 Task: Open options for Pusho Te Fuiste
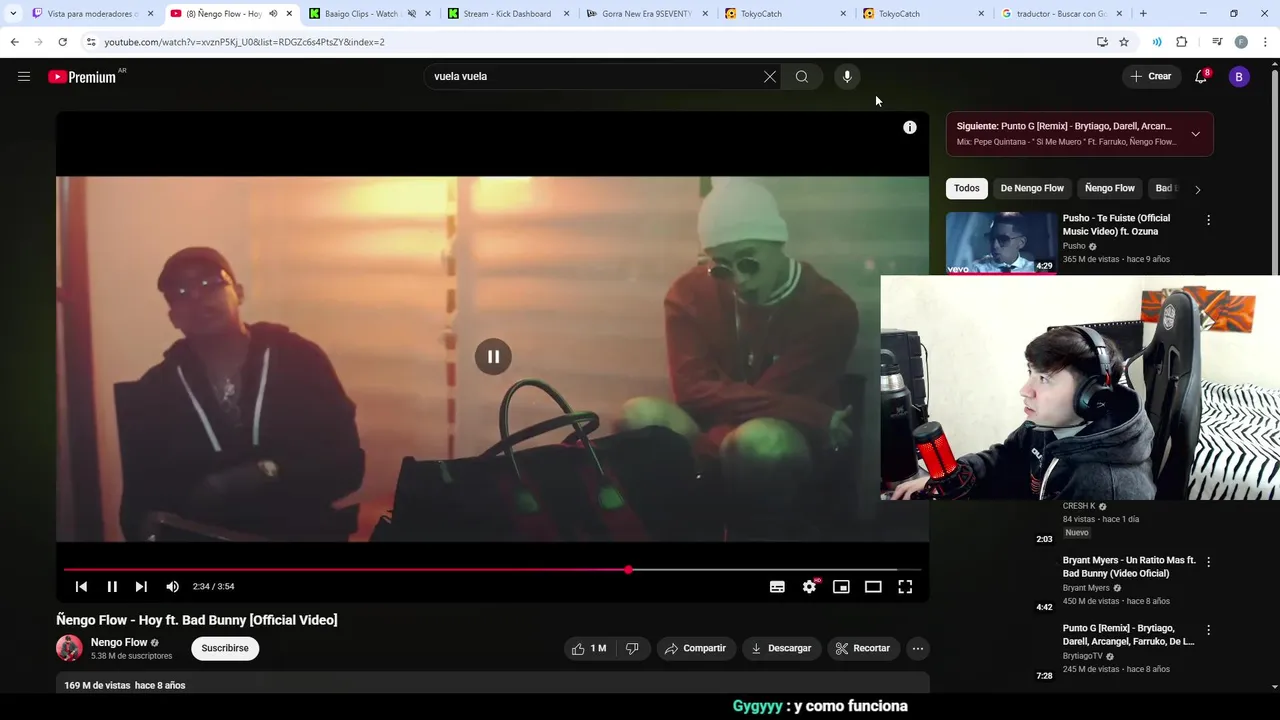[1208, 220]
